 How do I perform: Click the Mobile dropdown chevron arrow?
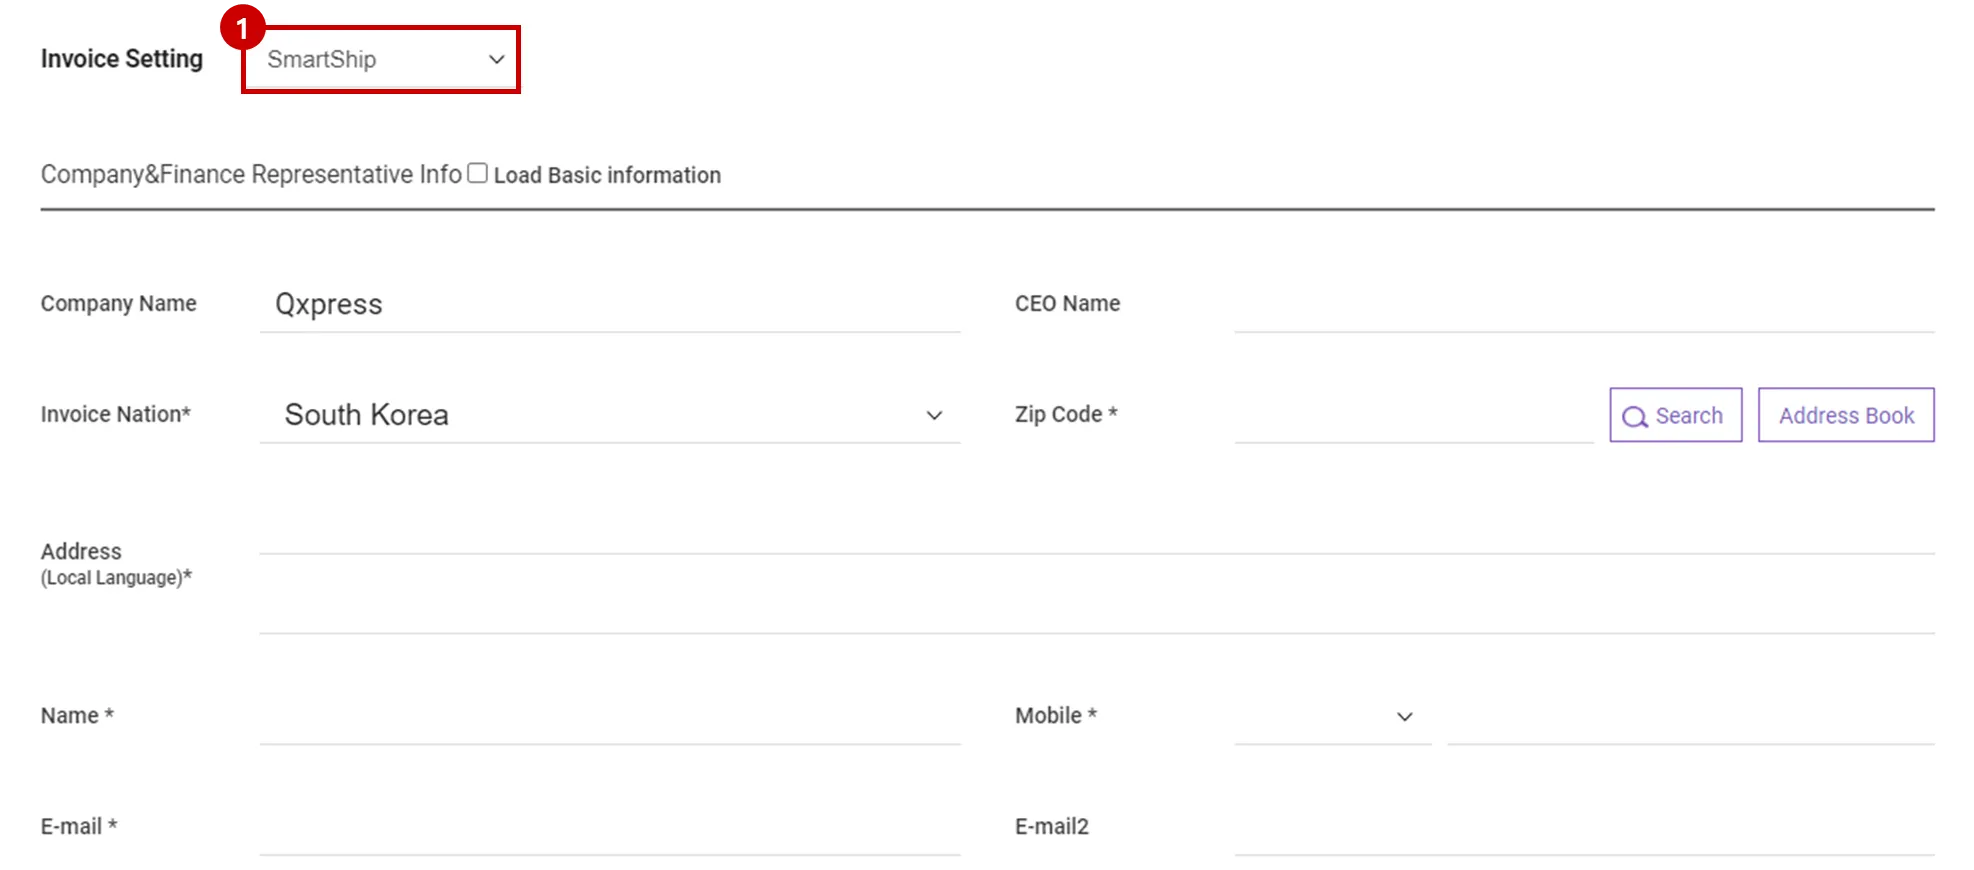point(1404,717)
